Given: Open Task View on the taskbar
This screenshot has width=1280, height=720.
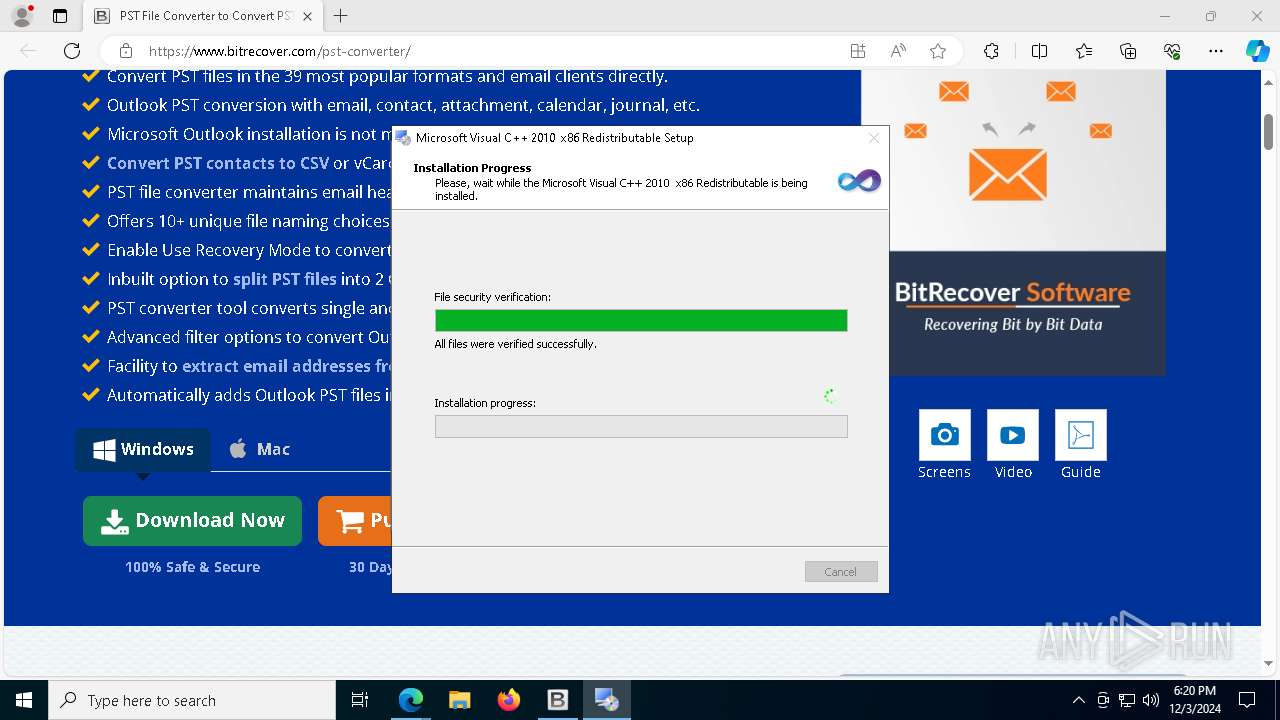Looking at the screenshot, I should pyautogui.click(x=361, y=700).
